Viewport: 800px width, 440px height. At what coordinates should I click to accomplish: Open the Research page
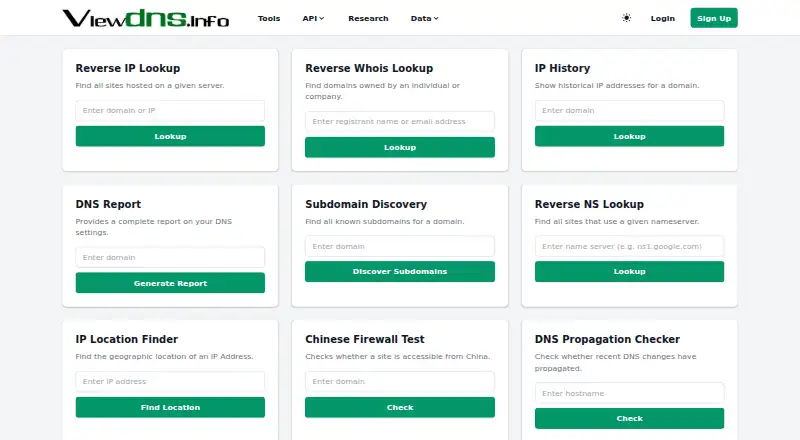[x=368, y=18]
